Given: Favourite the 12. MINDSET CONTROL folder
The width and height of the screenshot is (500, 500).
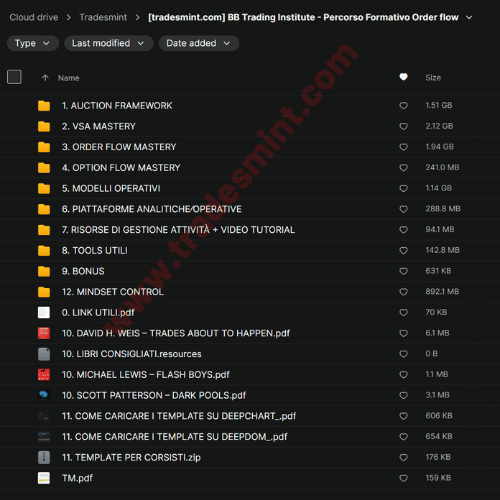Looking at the screenshot, I should point(403,292).
